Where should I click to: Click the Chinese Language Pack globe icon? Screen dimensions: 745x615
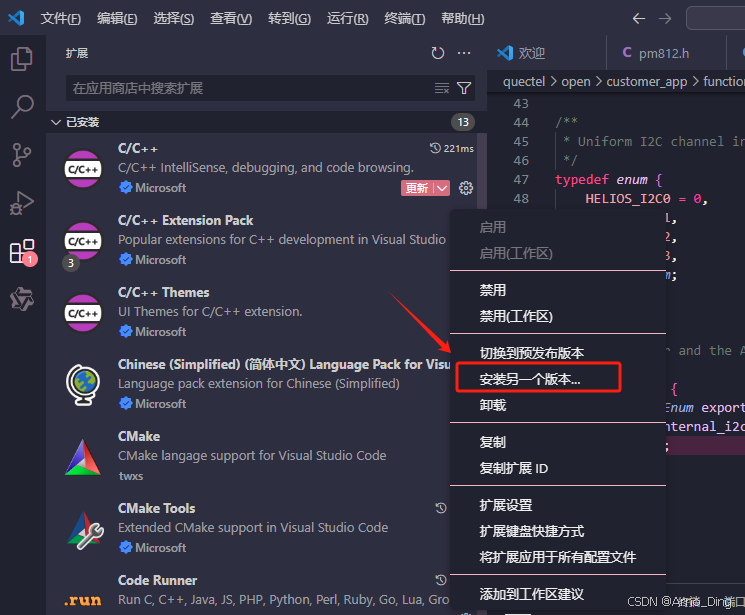83,384
